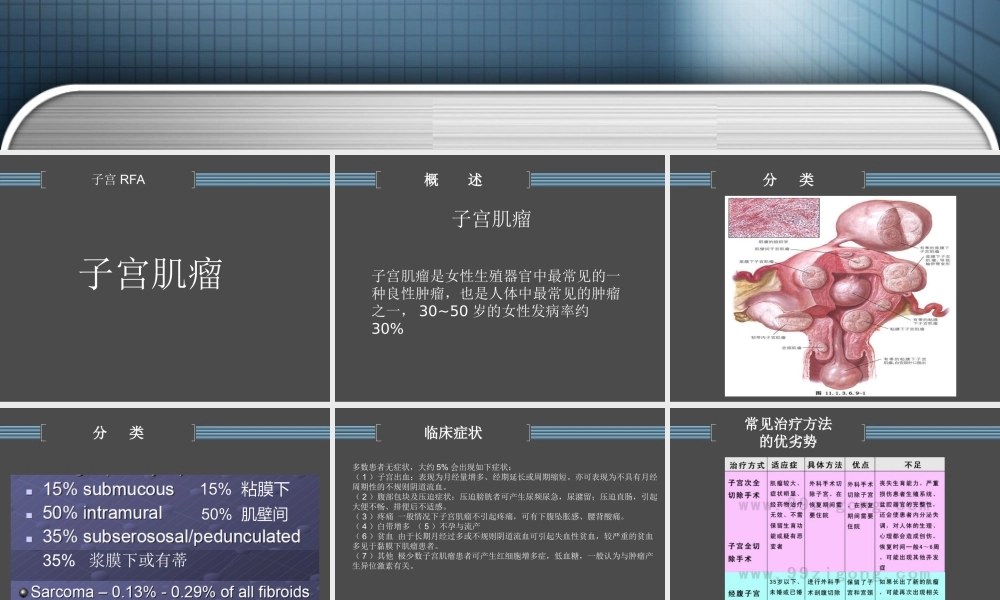This screenshot has width=1000, height=600.
Task: Click the "不足" column header in treatment table
Action: tap(913, 463)
